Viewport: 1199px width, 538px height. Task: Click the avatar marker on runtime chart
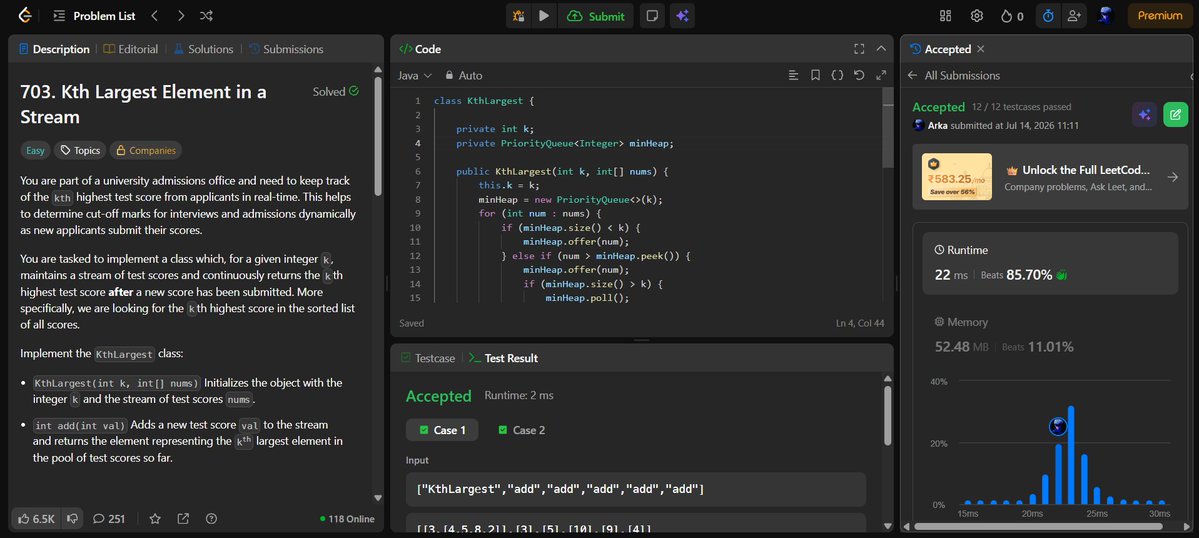pos(1058,426)
